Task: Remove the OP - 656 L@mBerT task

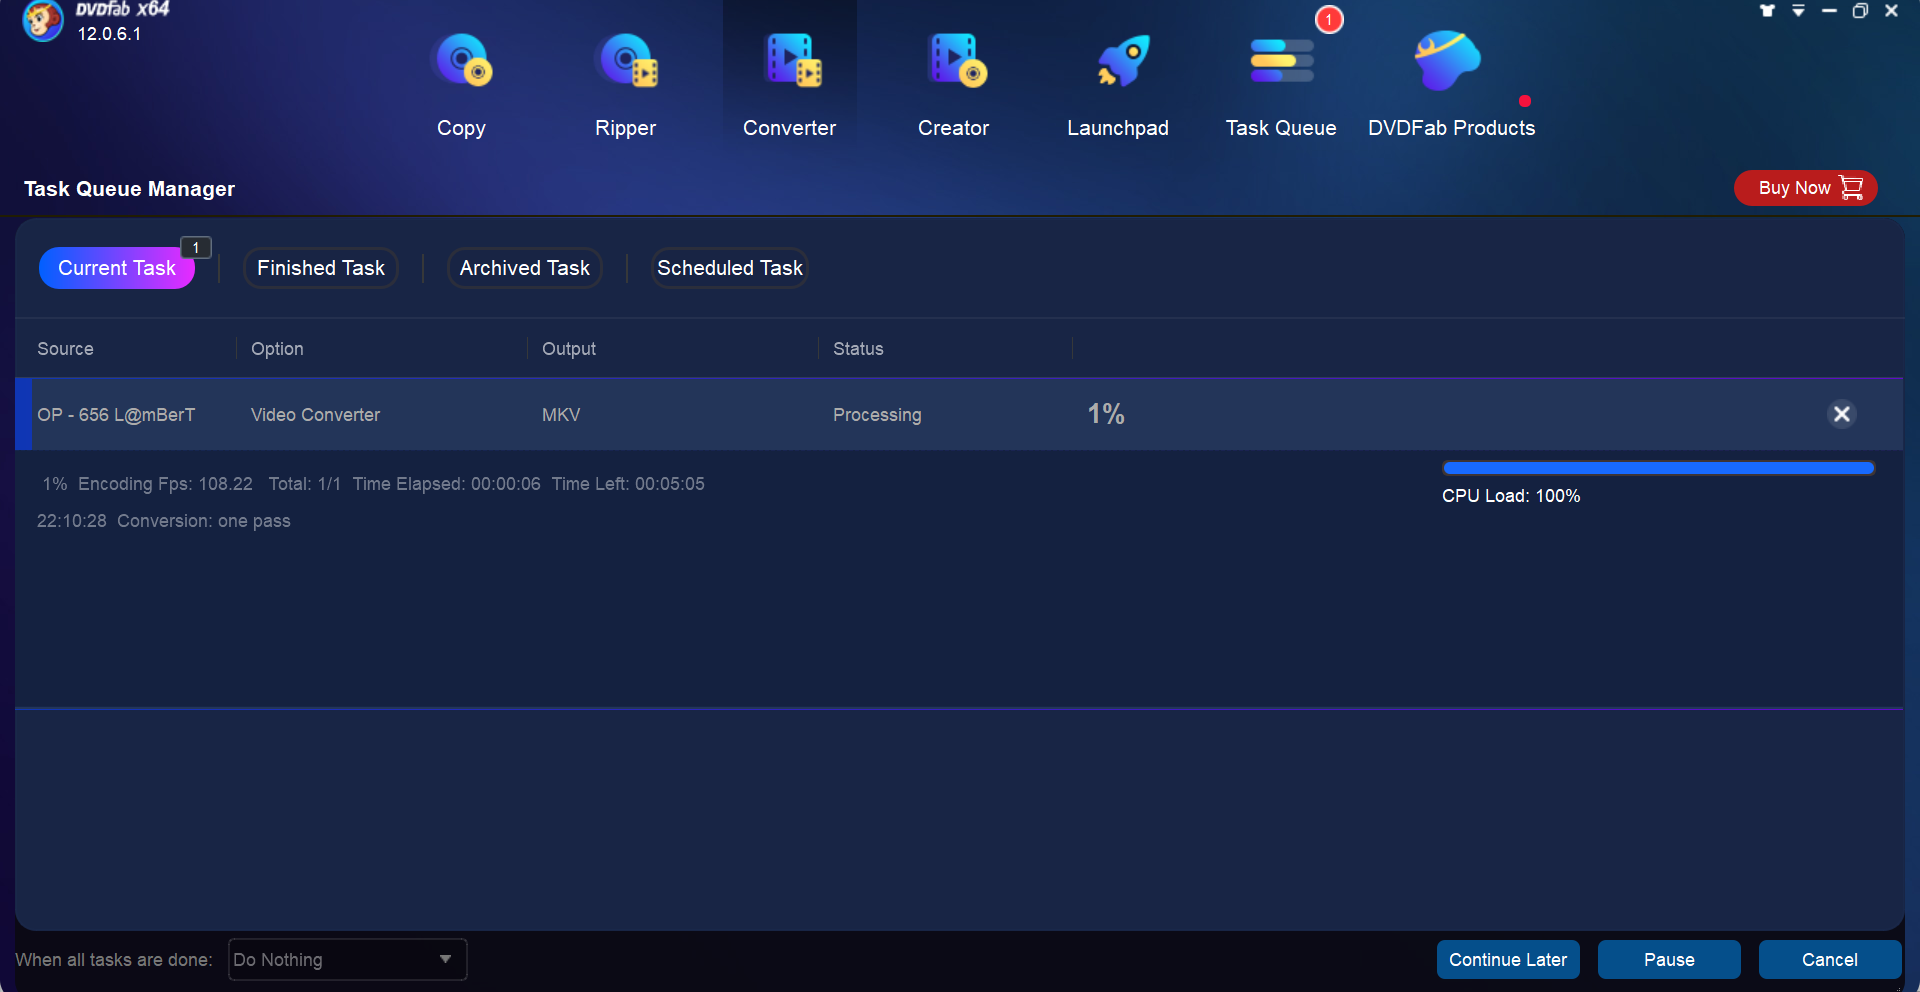Action: (x=1842, y=414)
